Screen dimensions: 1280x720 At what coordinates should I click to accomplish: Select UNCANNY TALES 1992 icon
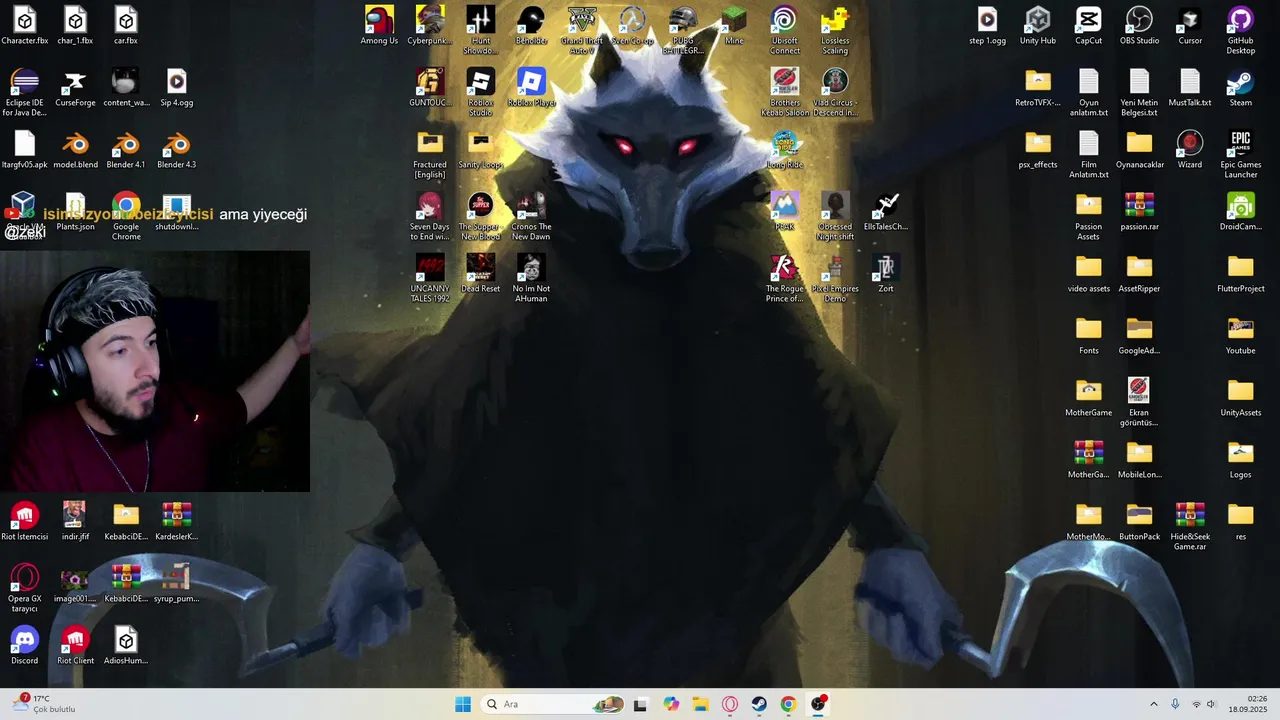pos(430,278)
